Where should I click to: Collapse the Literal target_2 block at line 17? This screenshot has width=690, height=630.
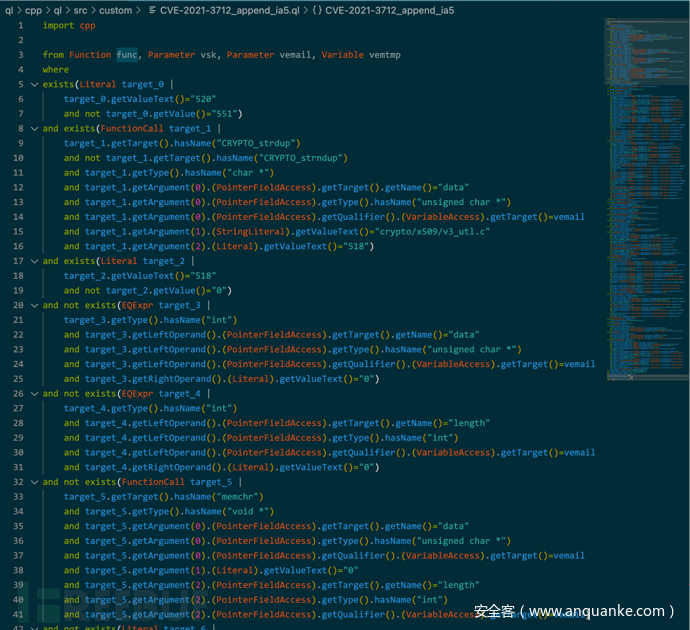click(x=34, y=261)
